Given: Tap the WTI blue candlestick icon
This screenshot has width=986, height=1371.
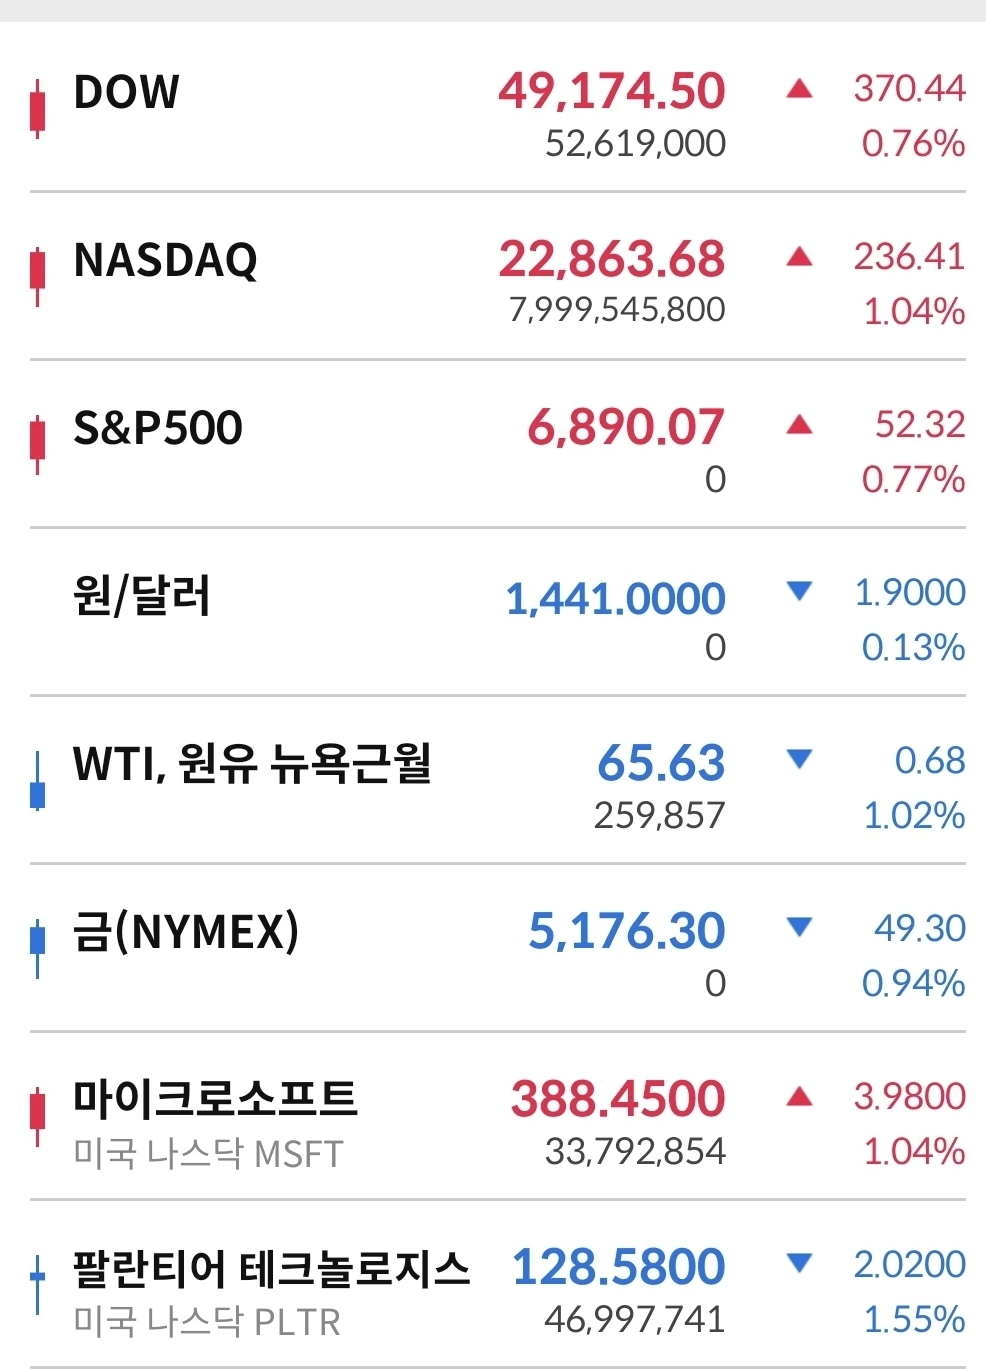Looking at the screenshot, I should tap(38, 781).
